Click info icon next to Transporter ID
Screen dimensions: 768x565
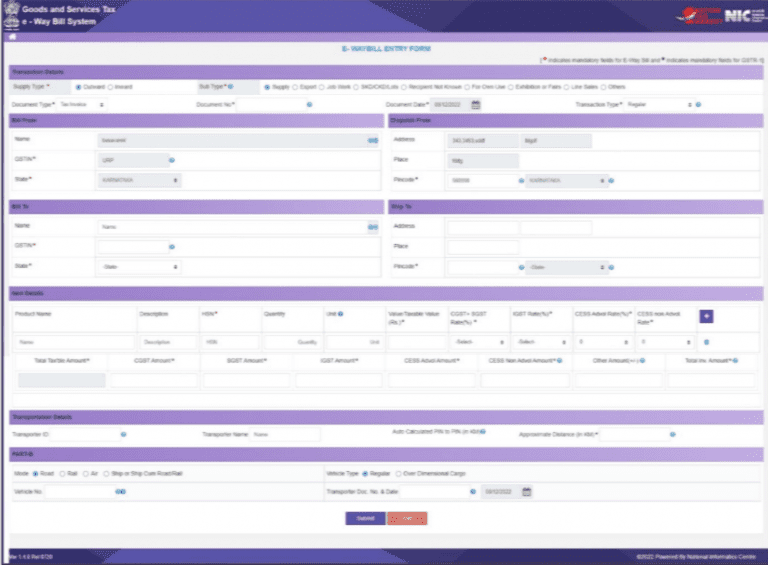(123, 435)
